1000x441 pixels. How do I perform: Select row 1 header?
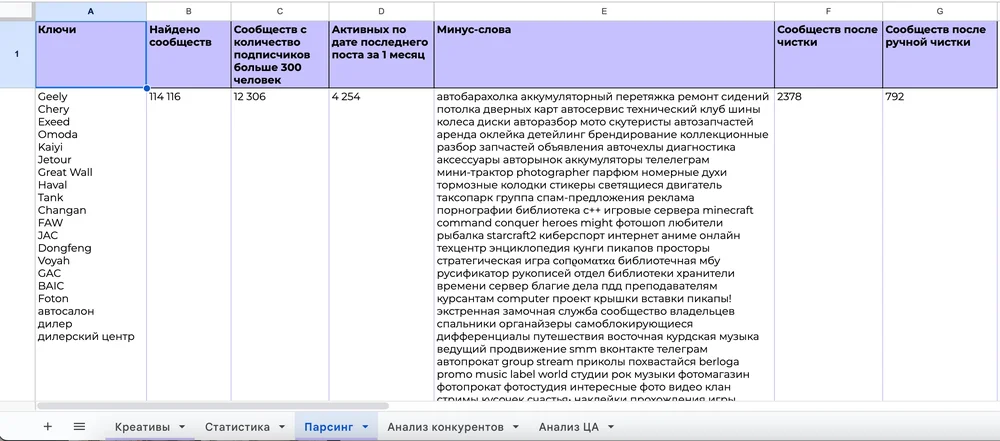click(x=17, y=54)
